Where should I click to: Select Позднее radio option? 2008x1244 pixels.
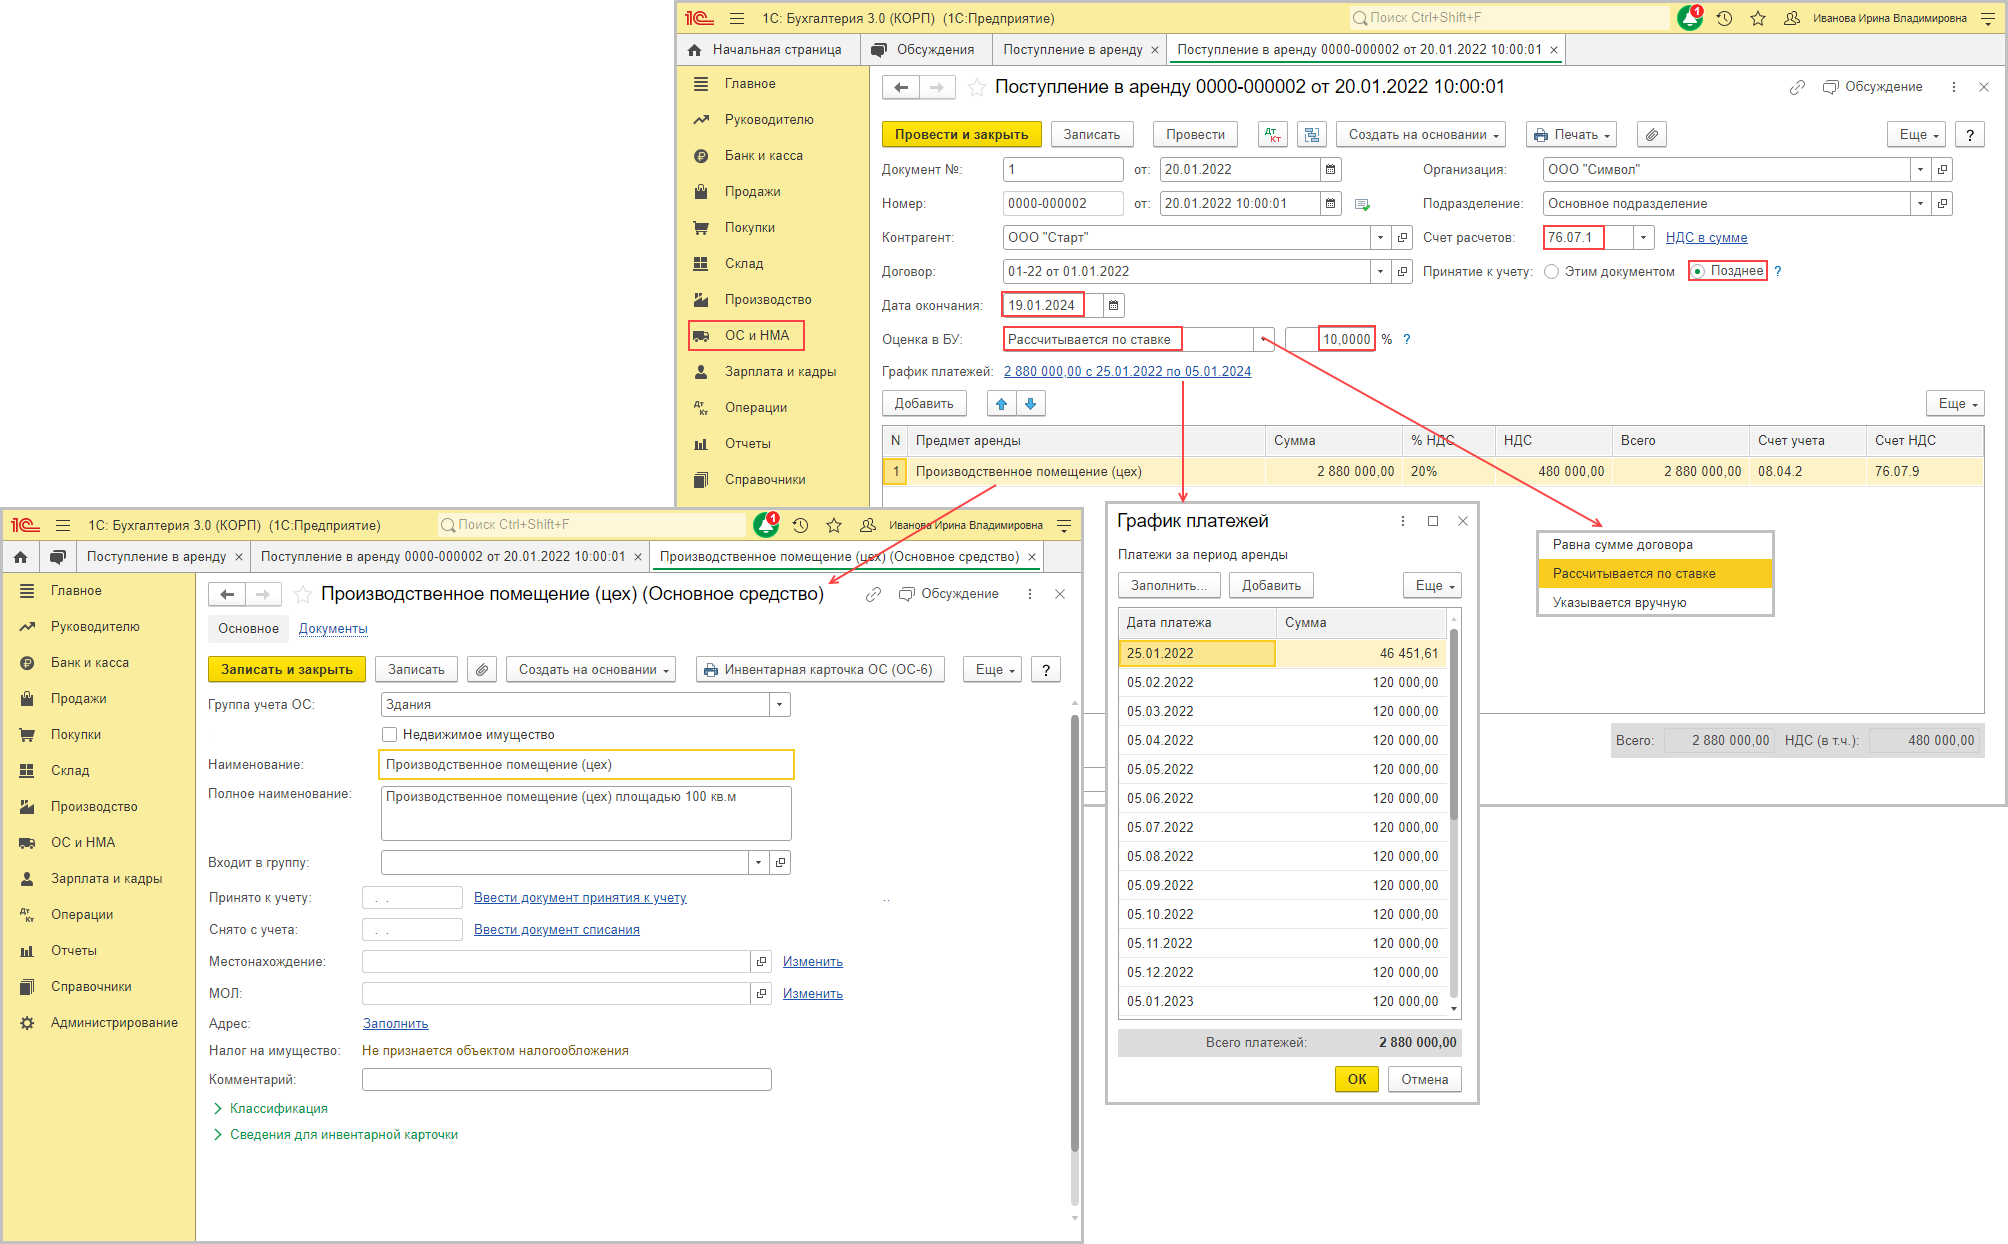(x=1698, y=271)
